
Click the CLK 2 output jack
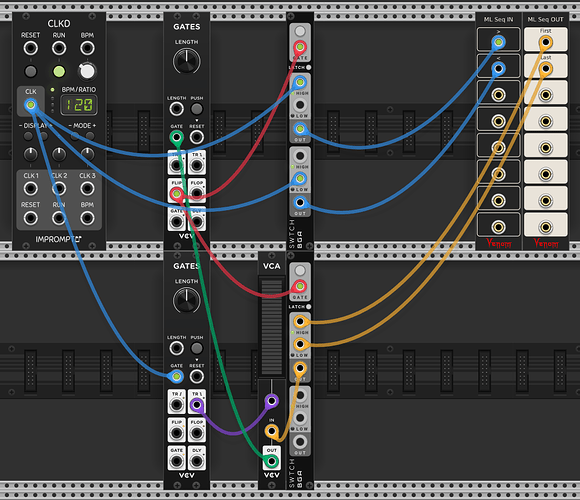pyautogui.click(x=59, y=189)
